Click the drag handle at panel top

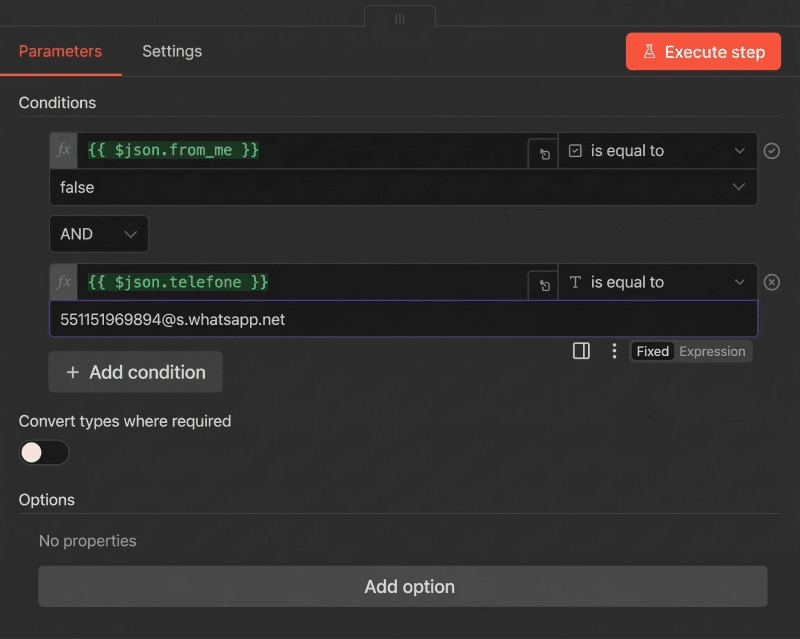point(400,18)
